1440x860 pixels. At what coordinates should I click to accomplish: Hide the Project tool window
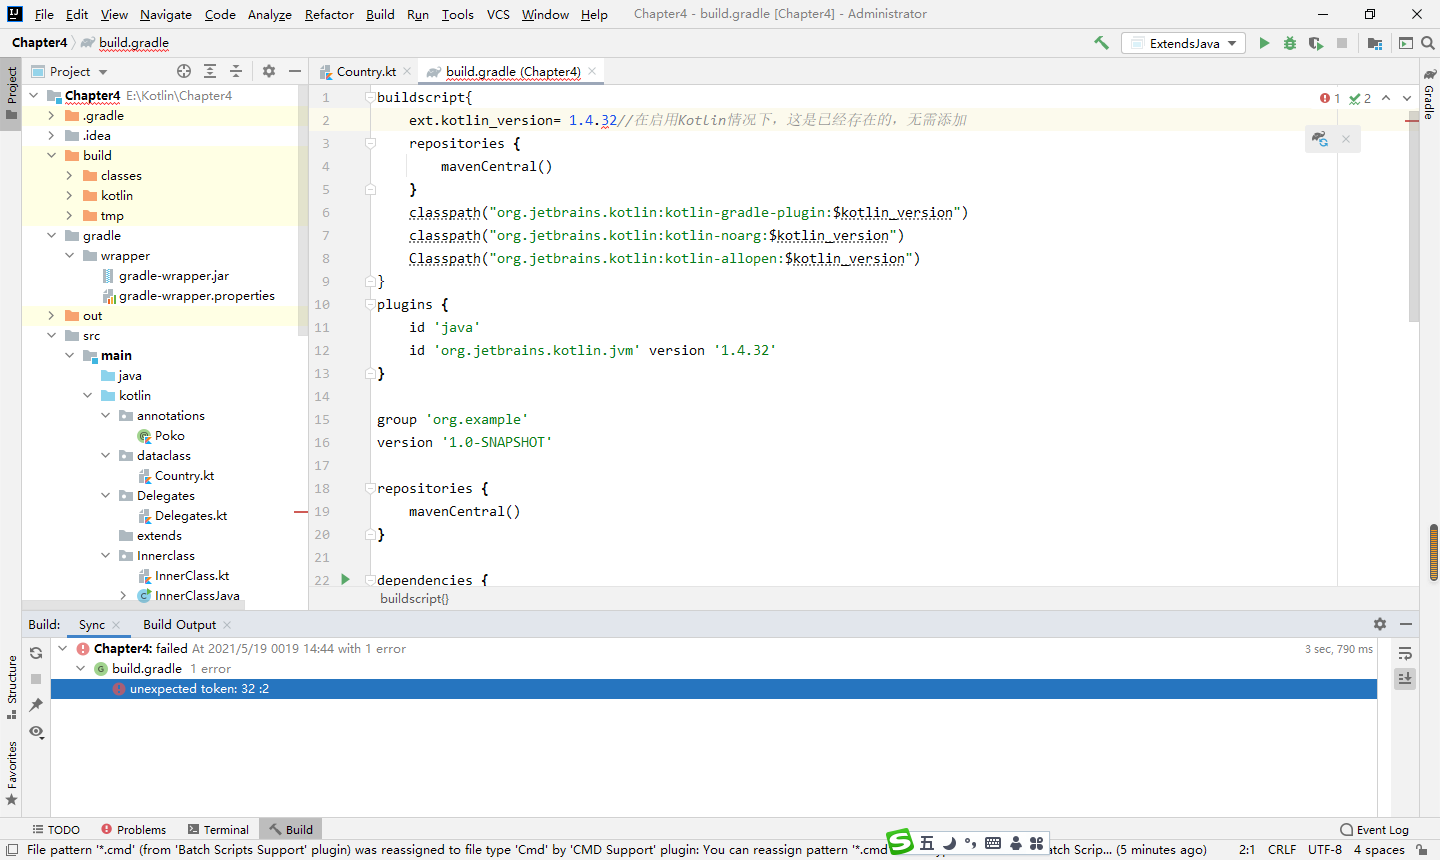pyautogui.click(x=295, y=71)
